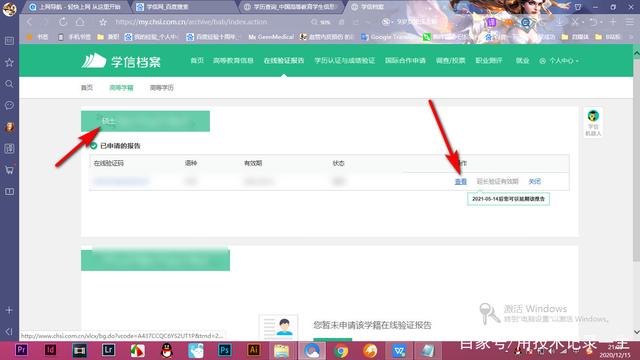This screenshot has height=360, width=640.
Task: Select 高等学历 sub-navigation tab
Action: tap(162, 88)
